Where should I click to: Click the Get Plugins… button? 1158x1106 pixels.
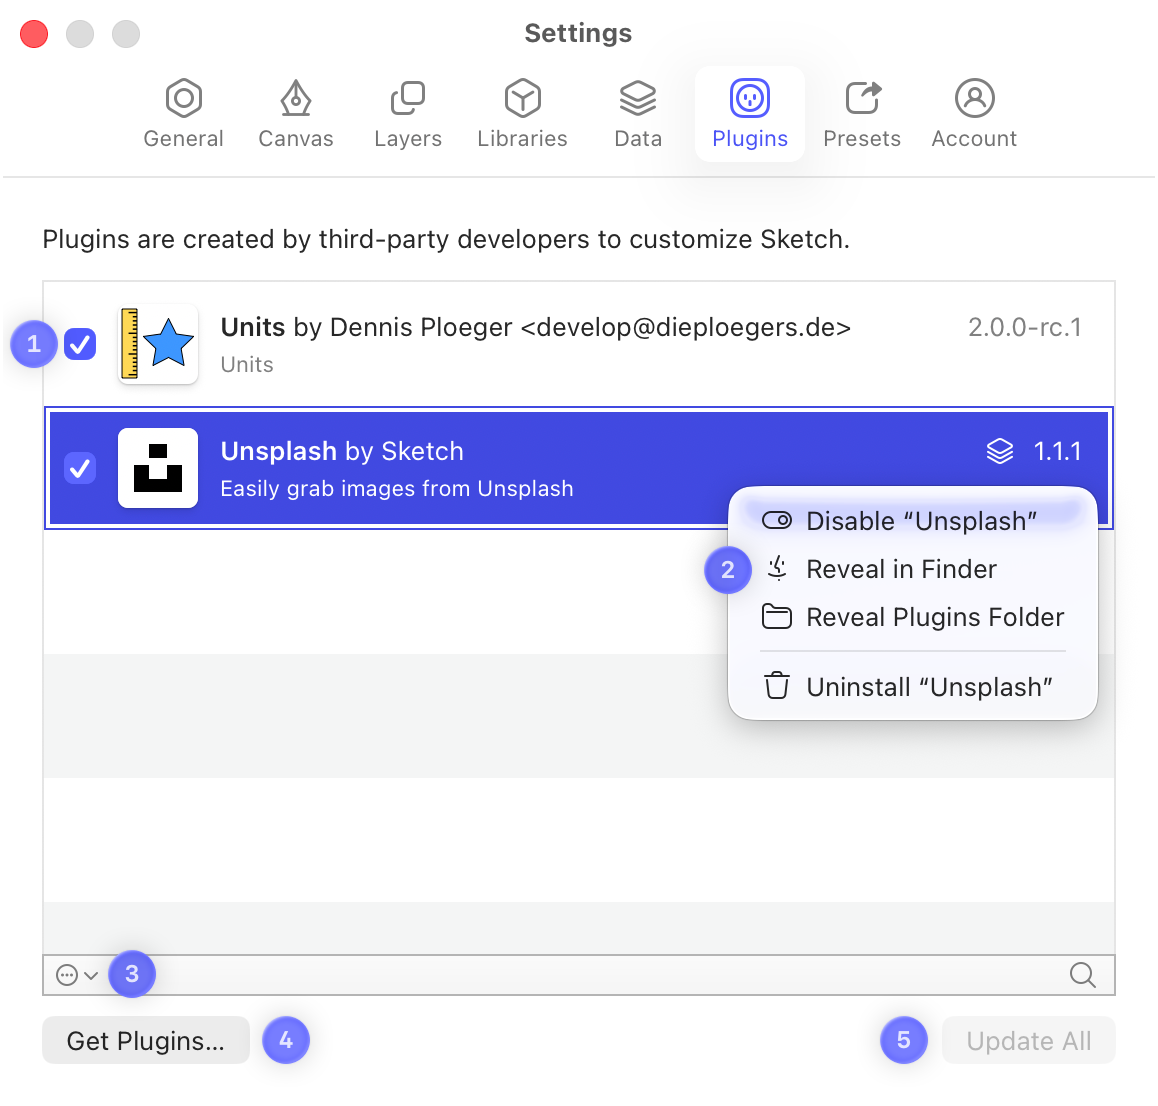(146, 1040)
